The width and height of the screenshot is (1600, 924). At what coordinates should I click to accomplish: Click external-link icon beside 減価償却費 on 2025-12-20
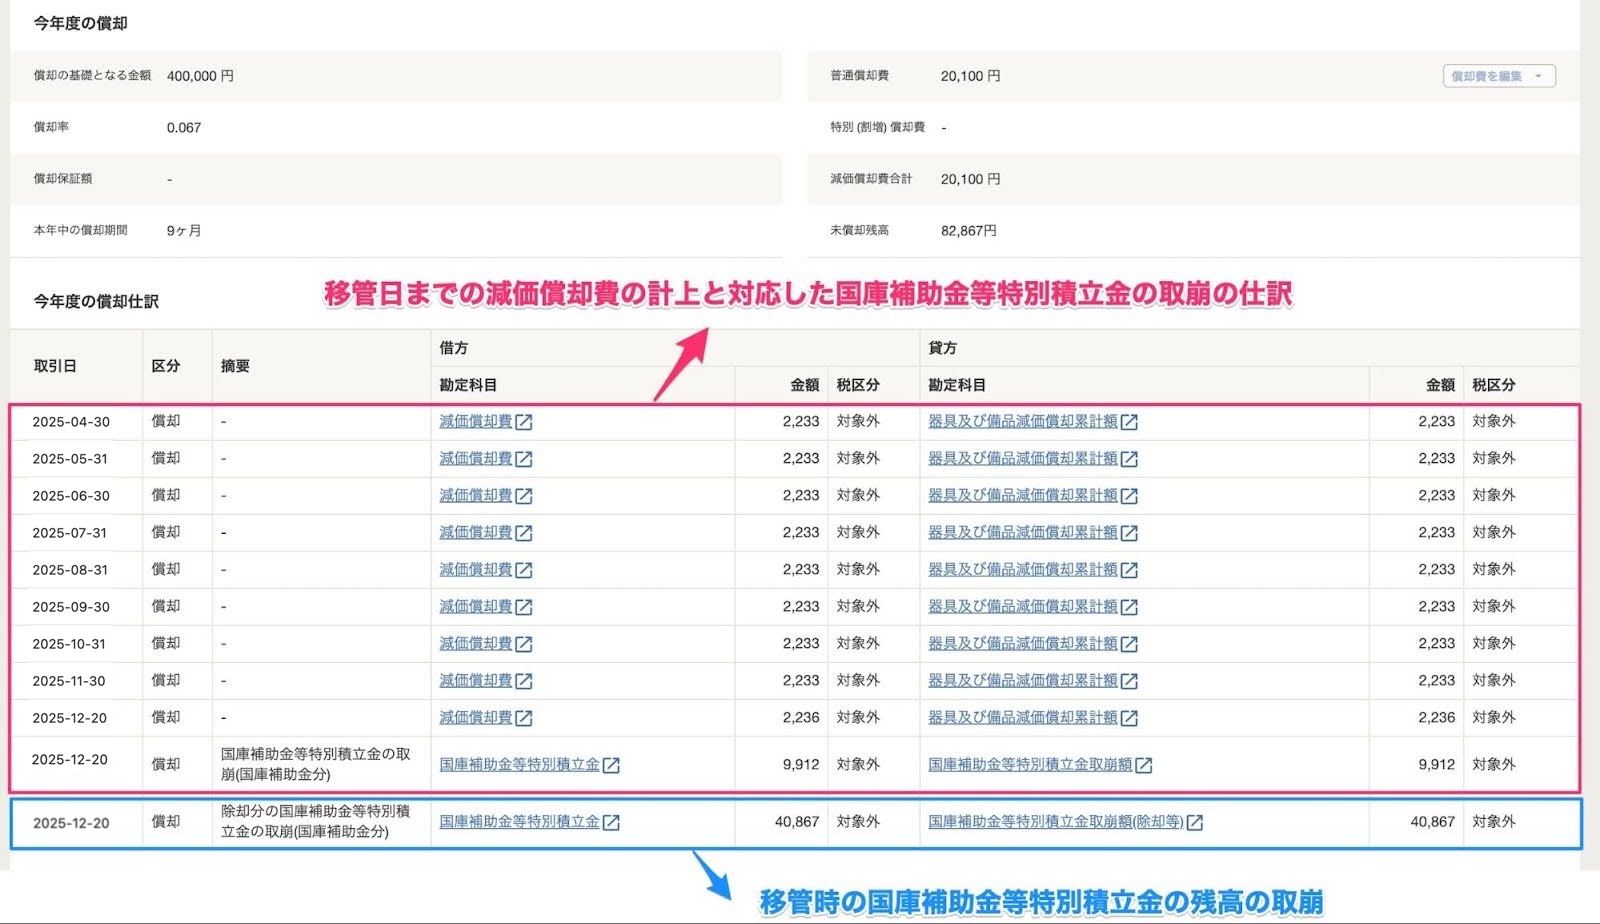524,718
